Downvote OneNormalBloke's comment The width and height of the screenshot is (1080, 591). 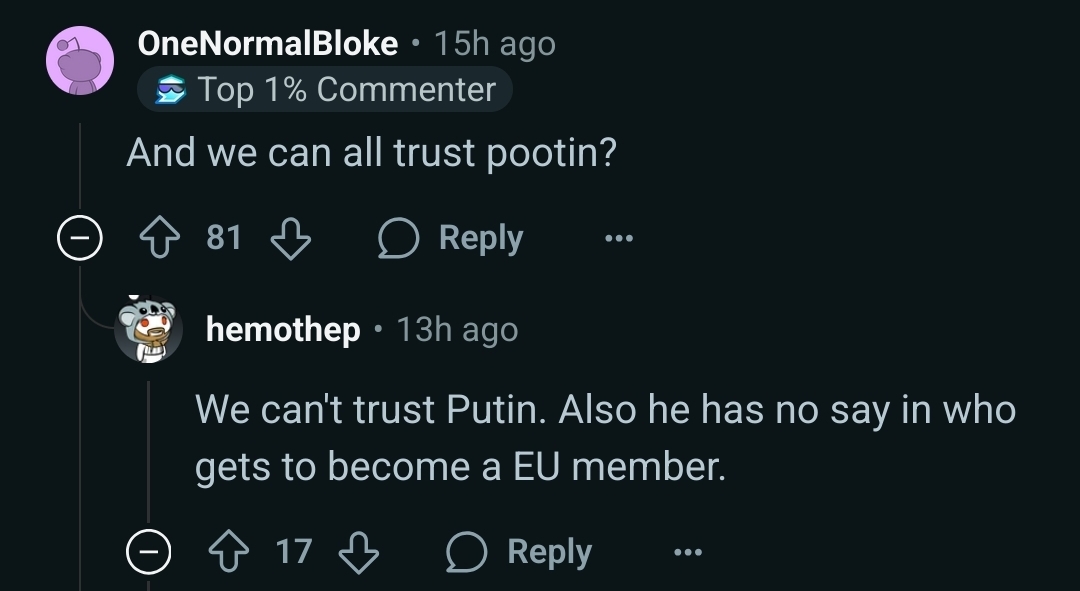pos(290,238)
